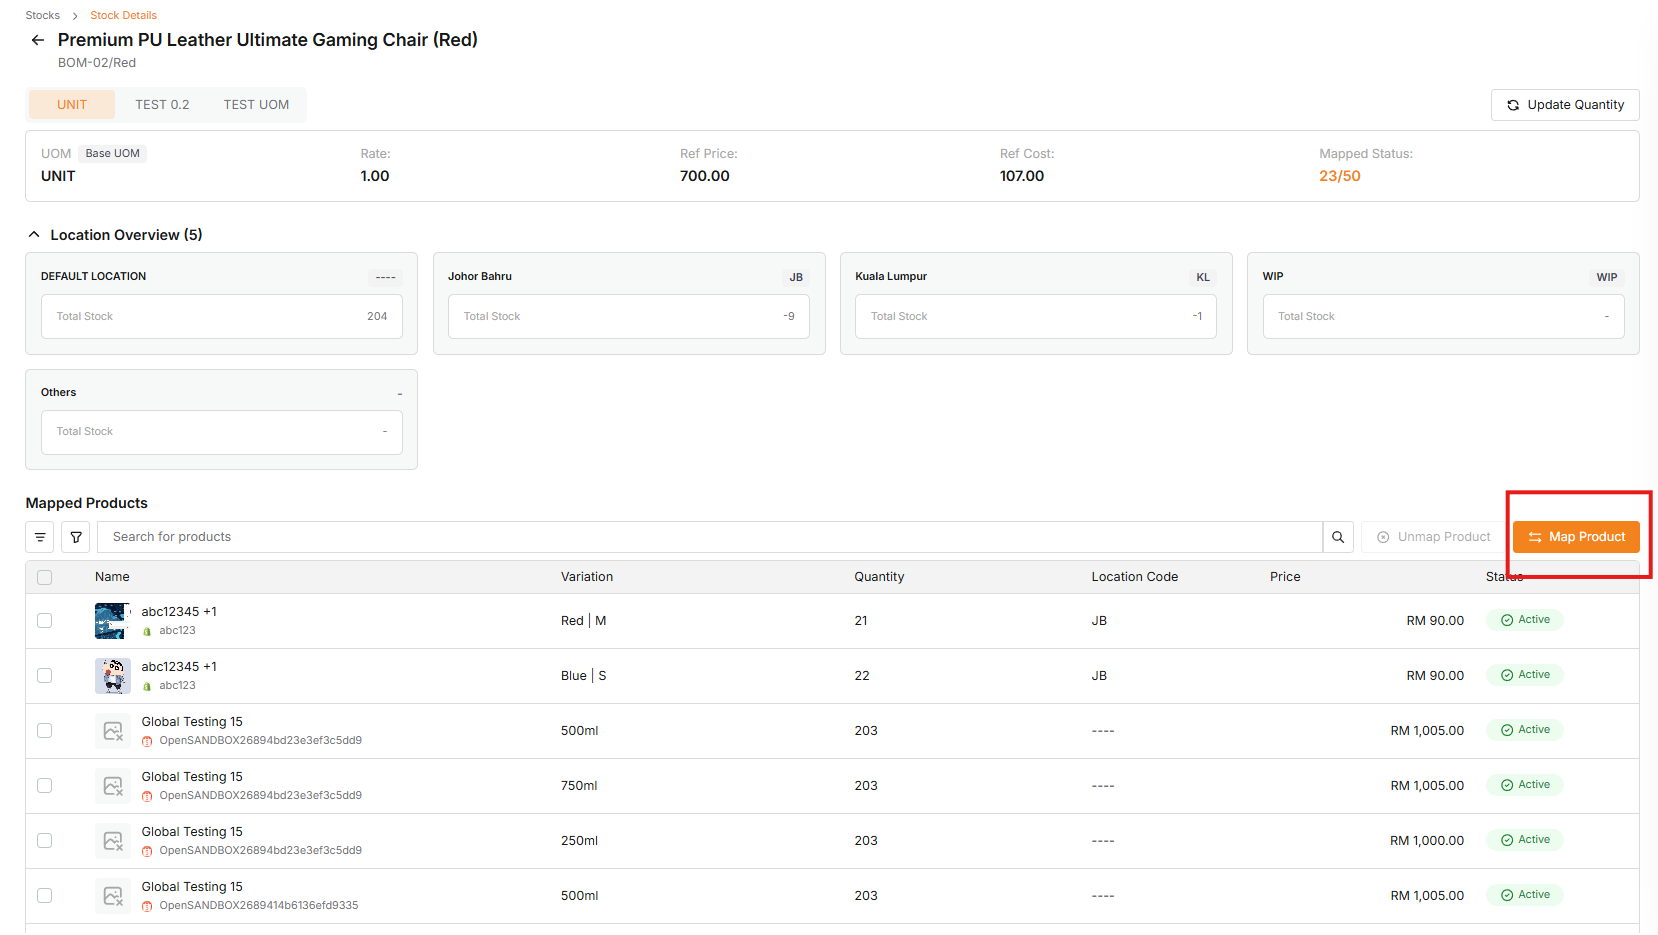Viewport: 1658px width, 935px height.
Task: Click the thumbnail of abc12345 Red M
Action: pos(112,621)
